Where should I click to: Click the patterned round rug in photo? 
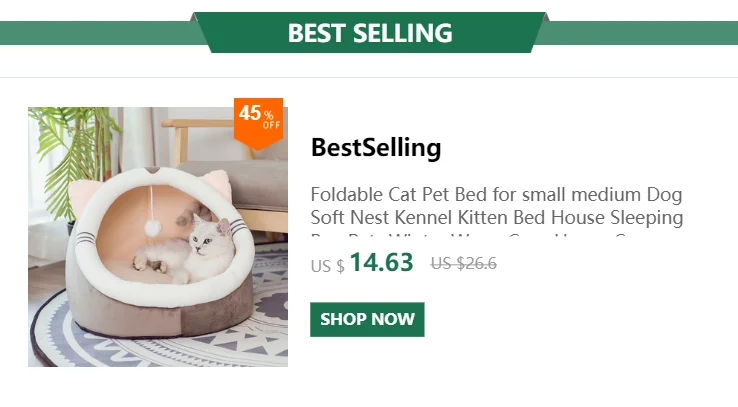click(x=160, y=339)
